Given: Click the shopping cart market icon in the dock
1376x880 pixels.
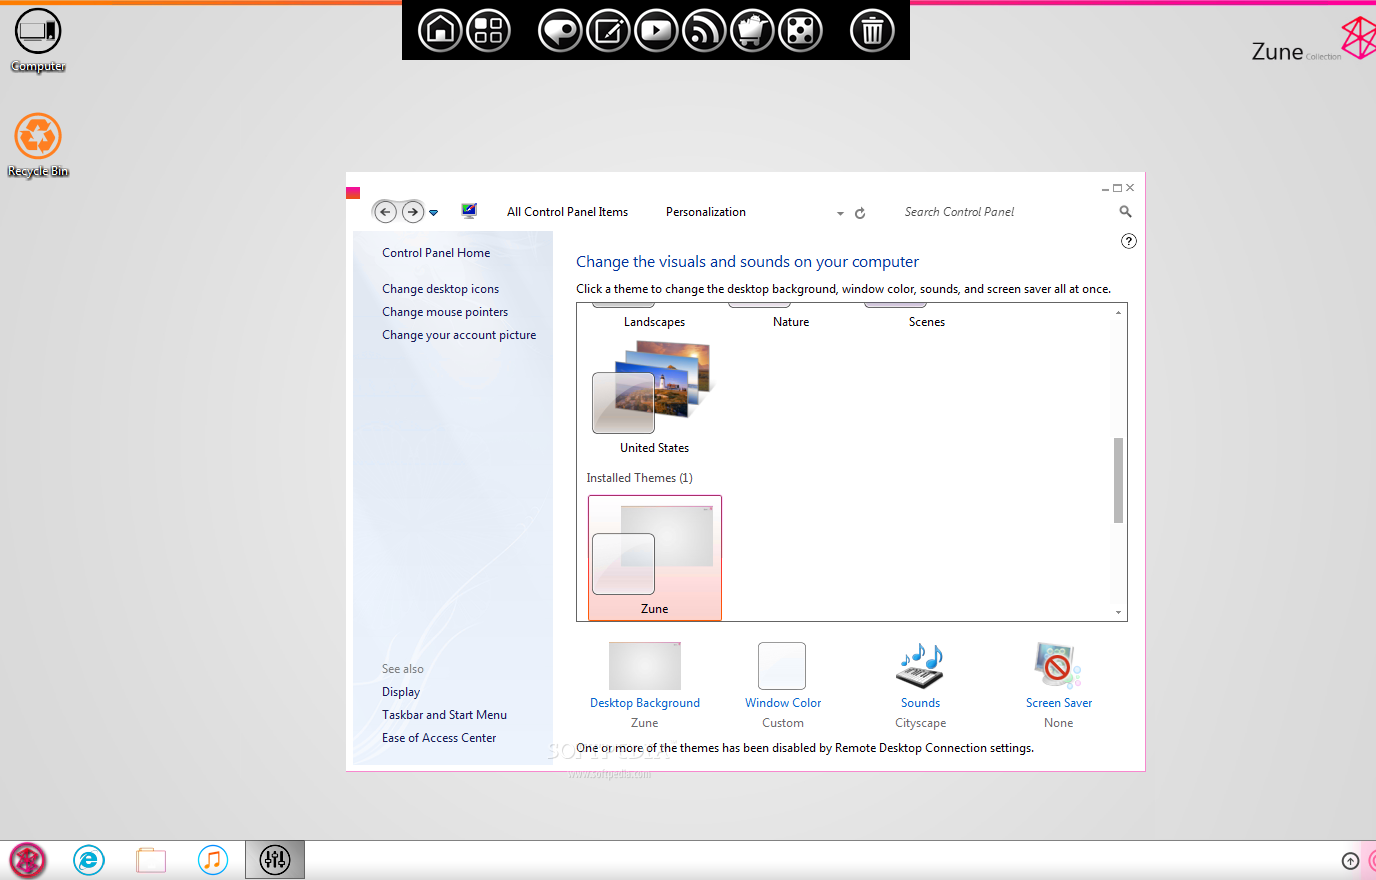Looking at the screenshot, I should click(x=752, y=30).
